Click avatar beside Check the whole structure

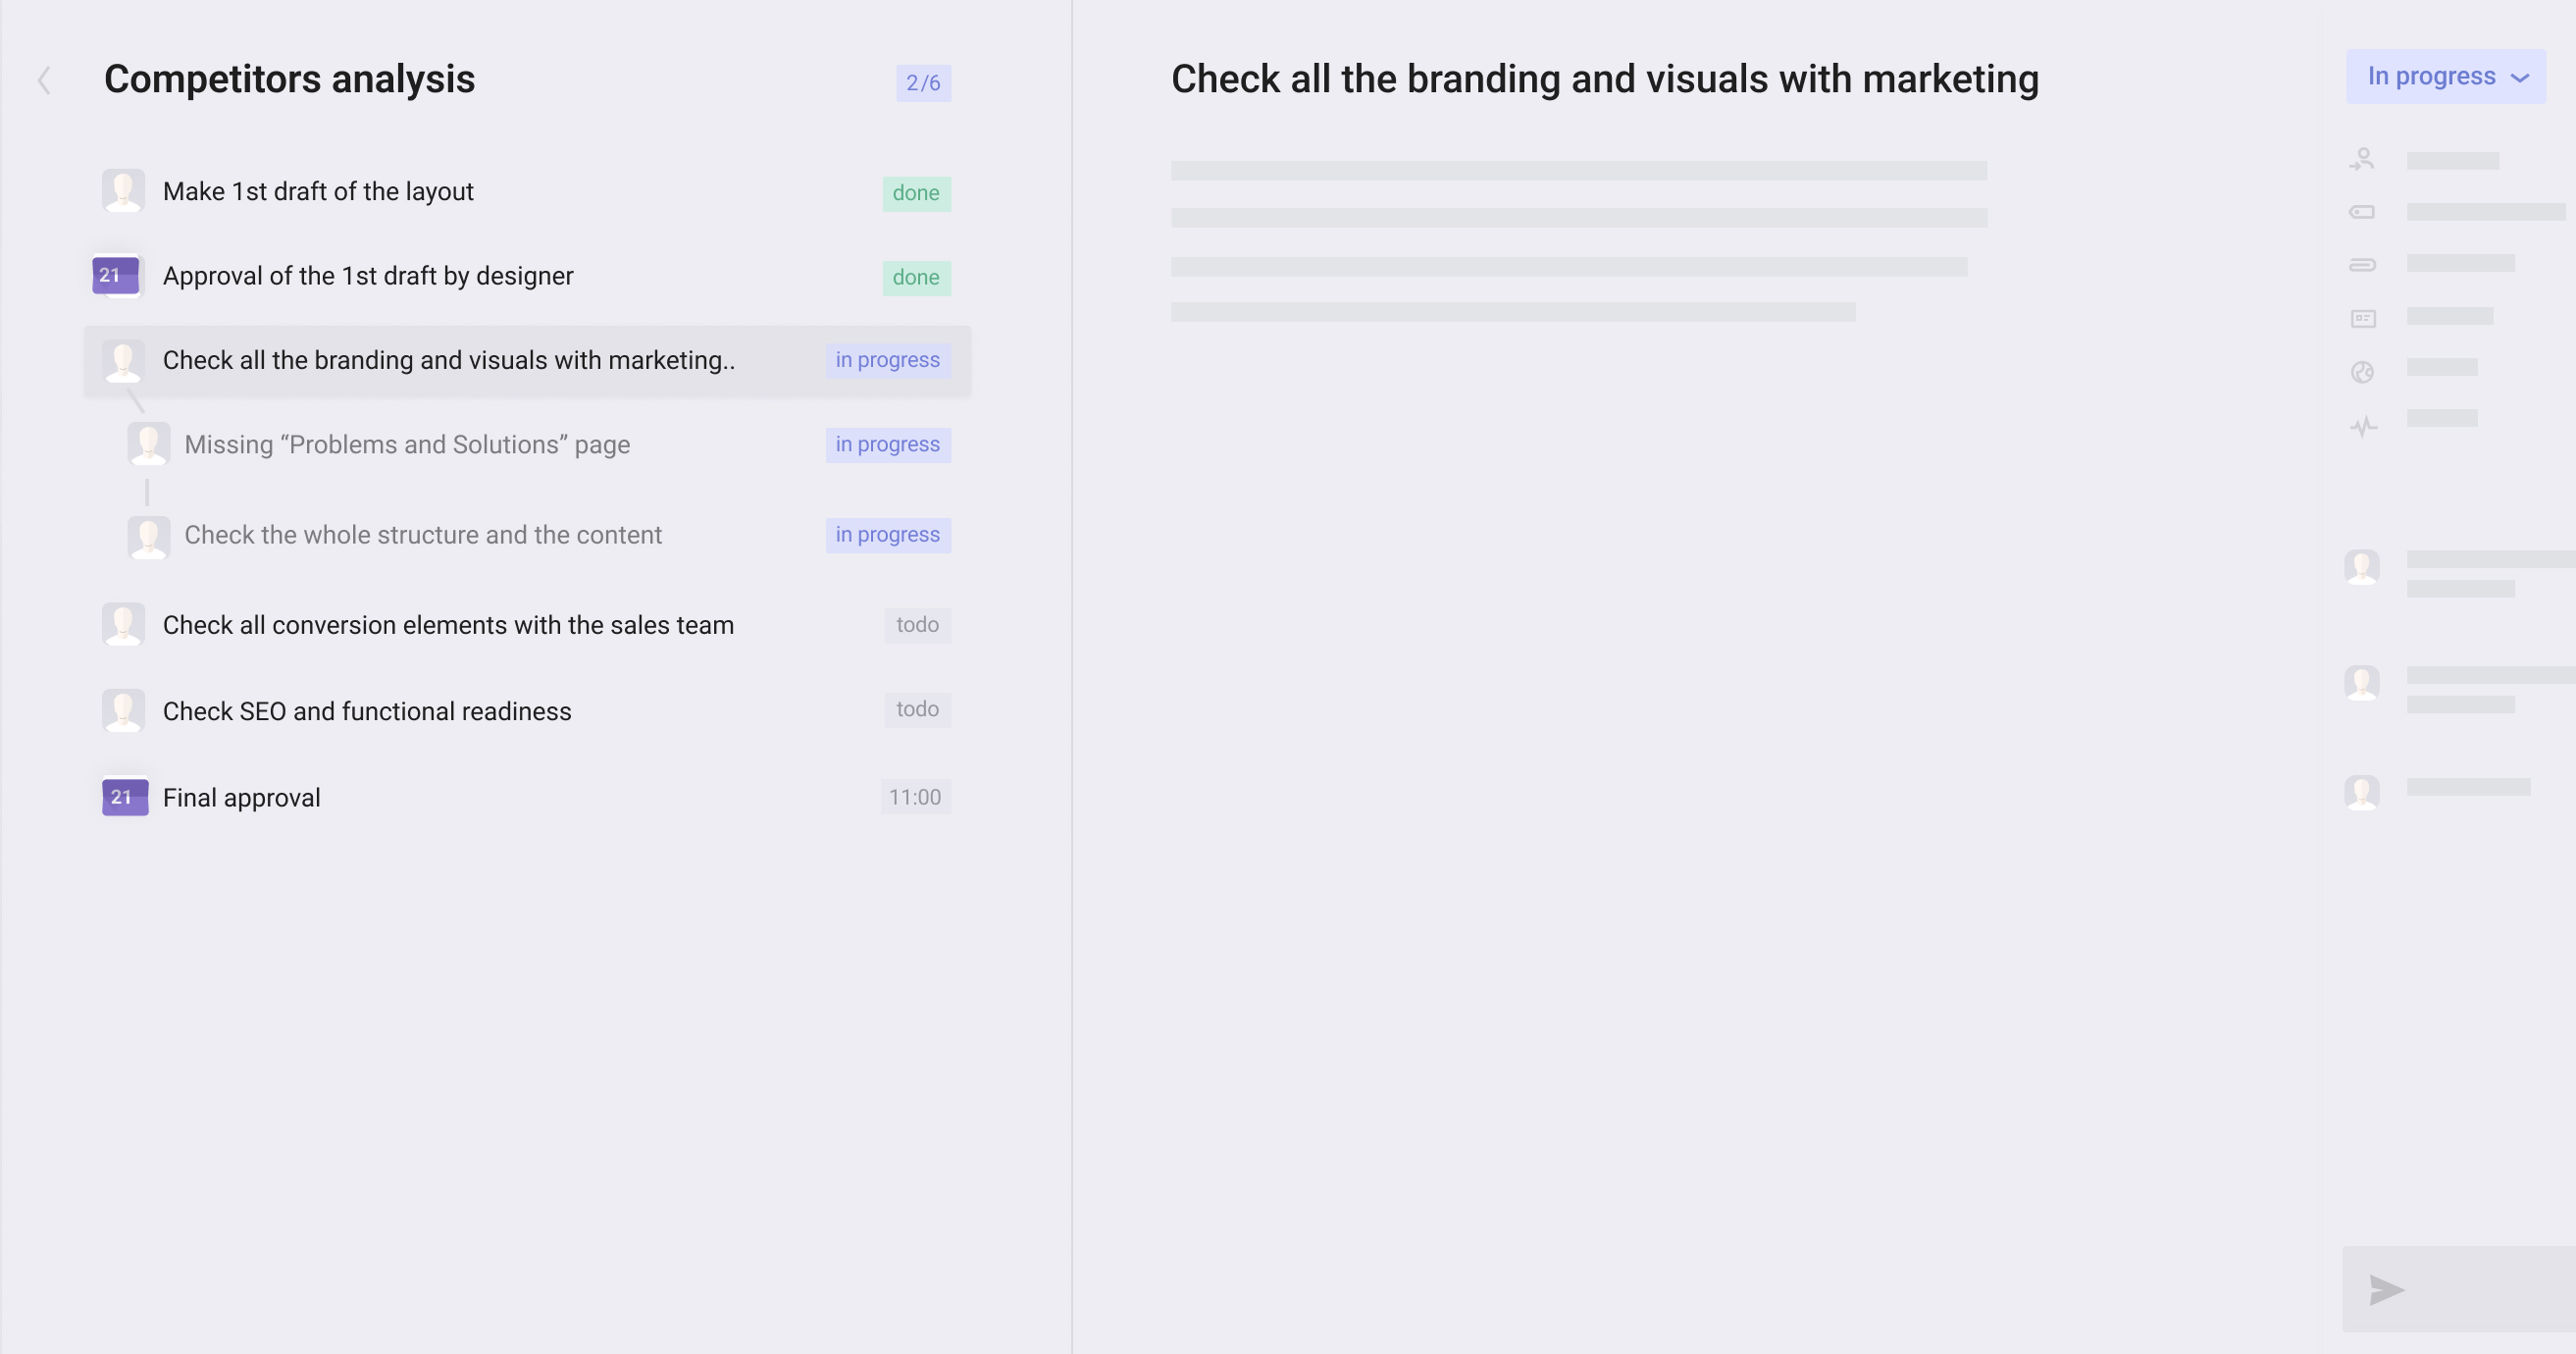coord(148,536)
